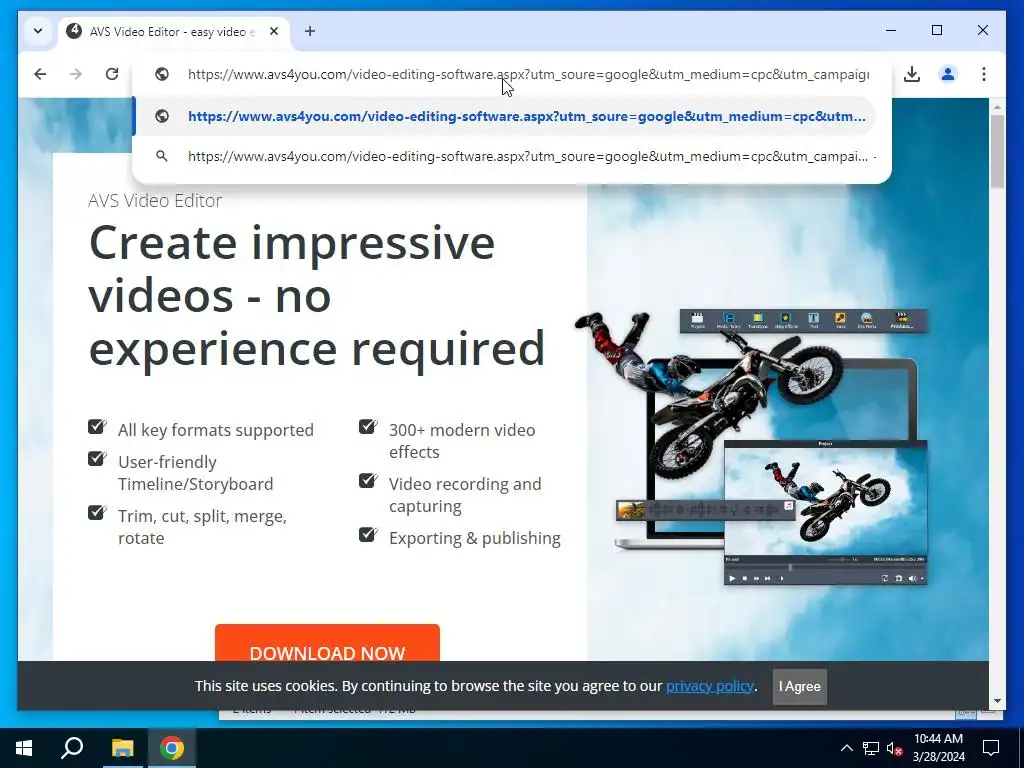1024x768 pixels.
Task: Close the AVS Video Editor tab
Action: [x=274, y=31]
